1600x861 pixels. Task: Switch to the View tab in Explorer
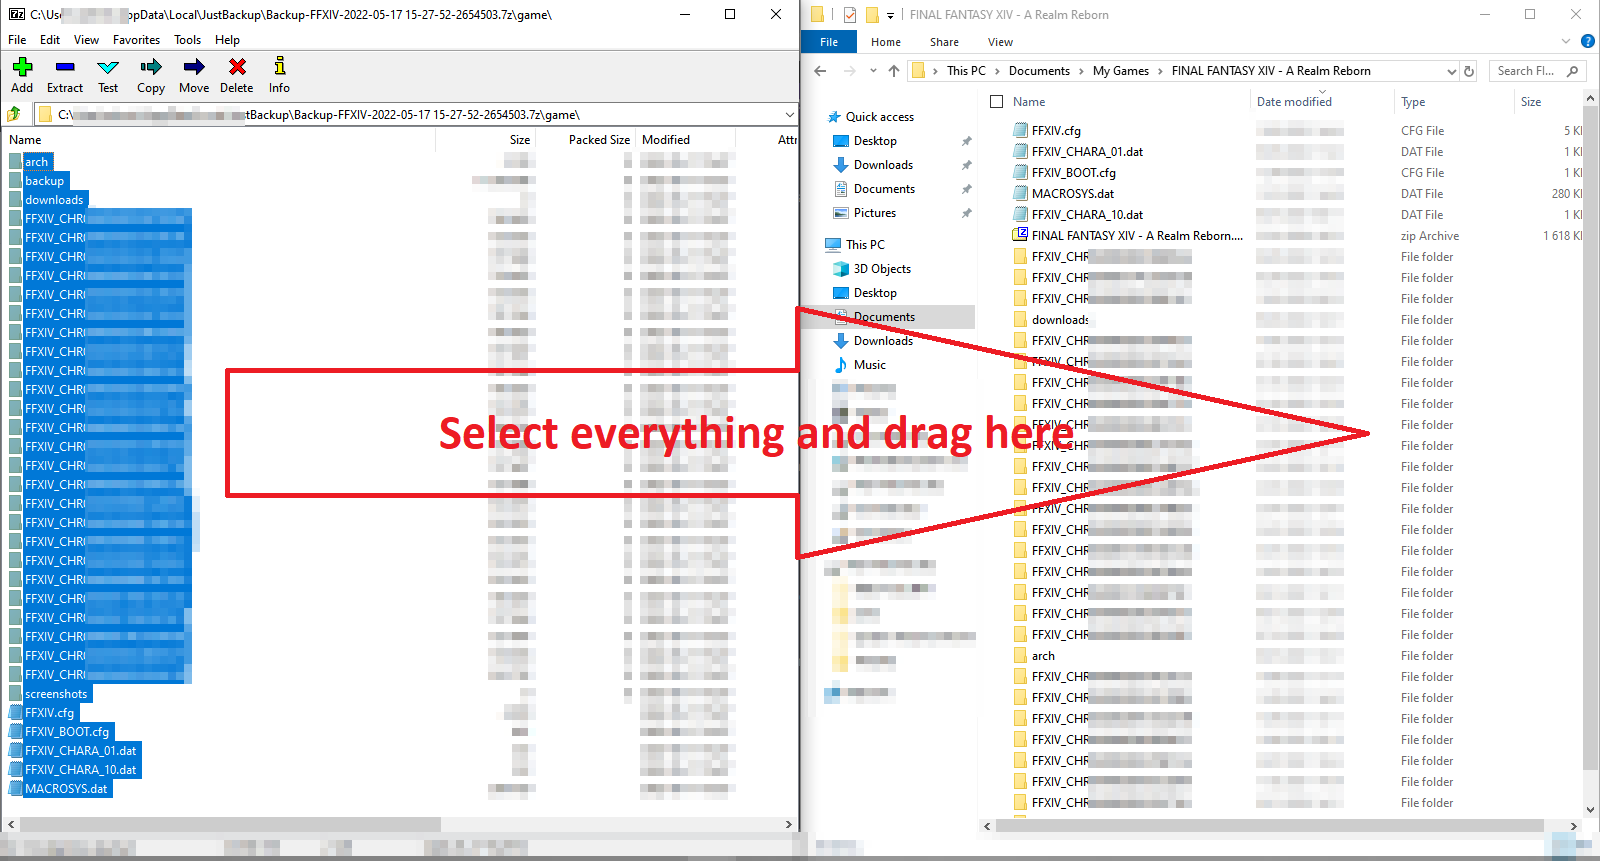(x=1000, y=42)
